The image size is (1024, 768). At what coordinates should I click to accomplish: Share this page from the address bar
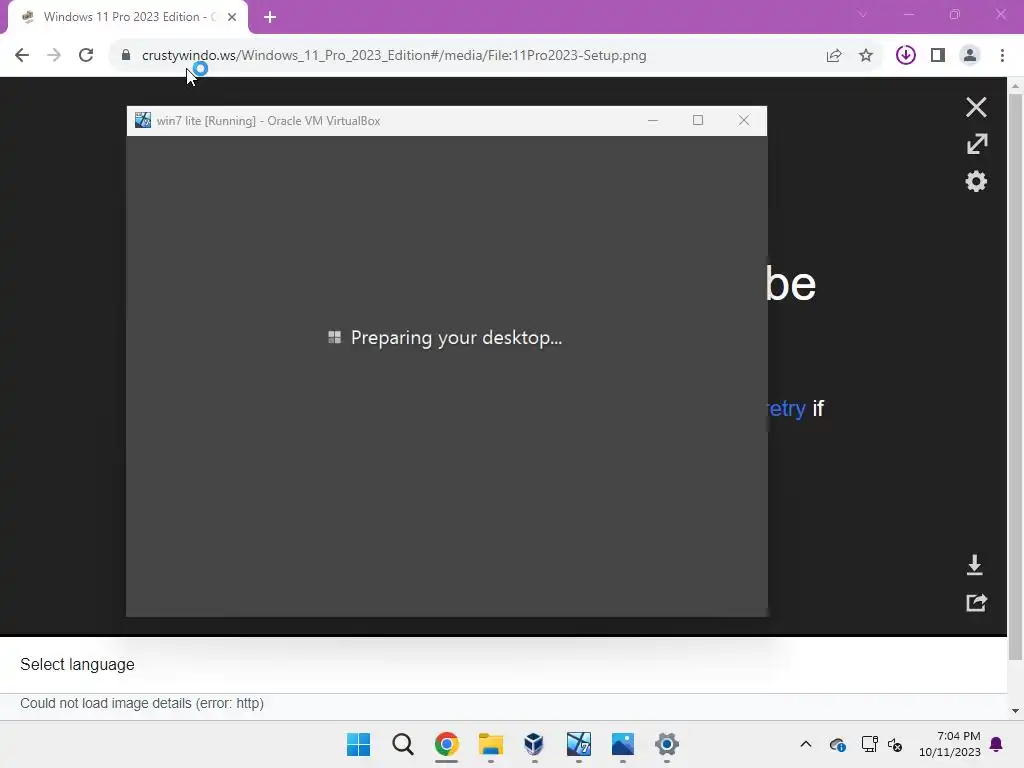[834, 56]
